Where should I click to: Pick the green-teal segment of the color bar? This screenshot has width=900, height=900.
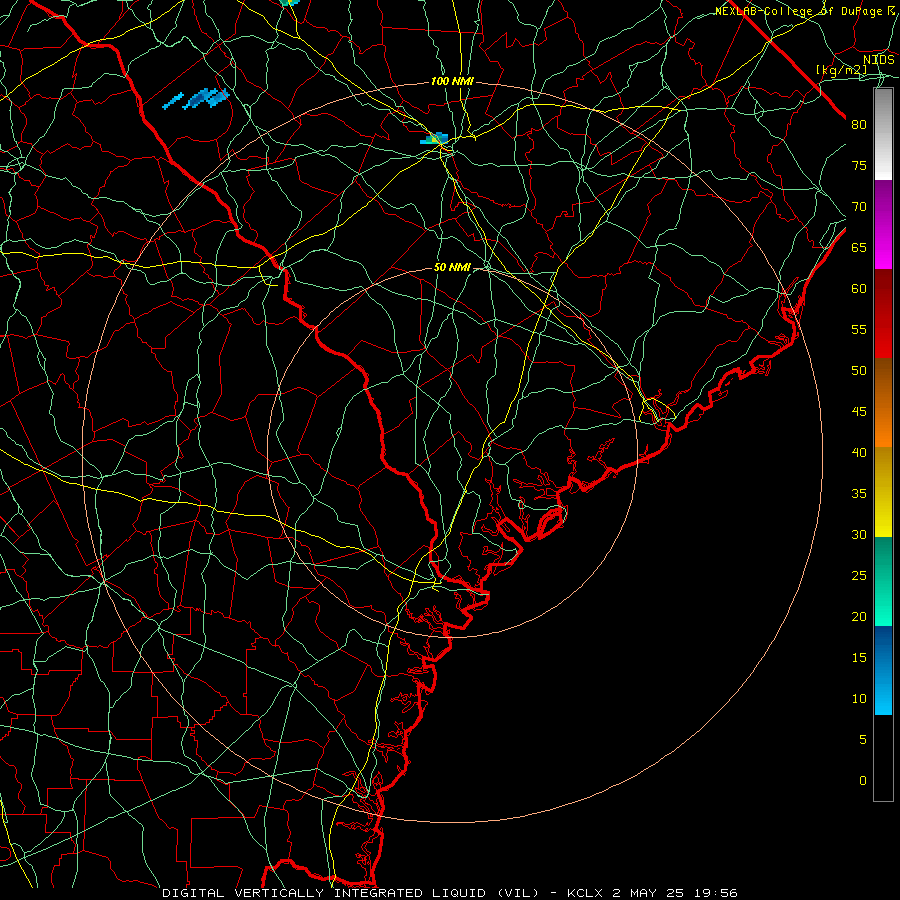click(883, 581)
